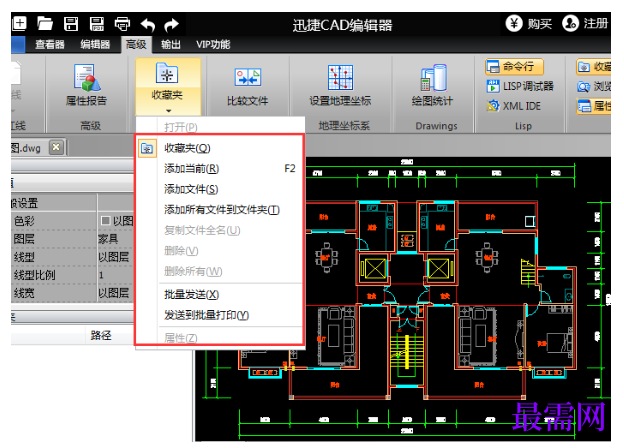Viewport: 624px width, 448px height.
Task: Expand the 收藏夹 dropdown arrow
Action: tap(168, 111)
